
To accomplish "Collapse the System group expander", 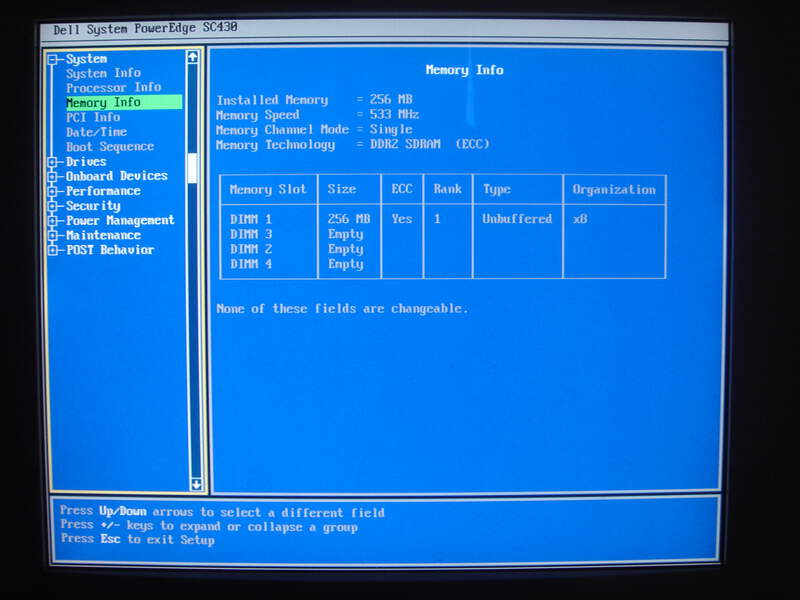I will coord(53,60).
